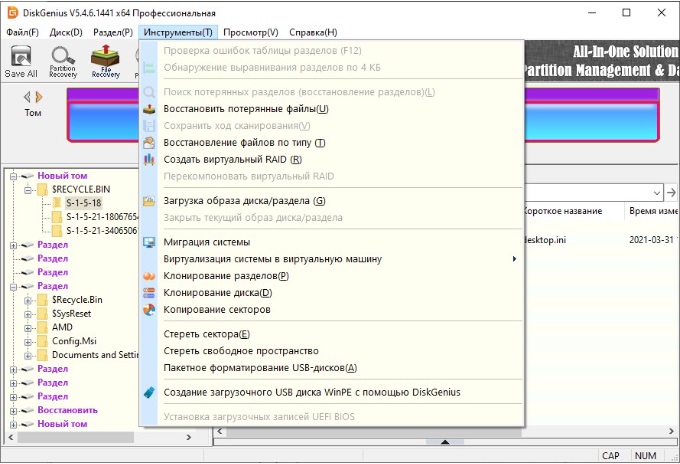Expand the AMD folder in the tree
The width and height of the screenshot is (680, 464).
coord(29,327)
